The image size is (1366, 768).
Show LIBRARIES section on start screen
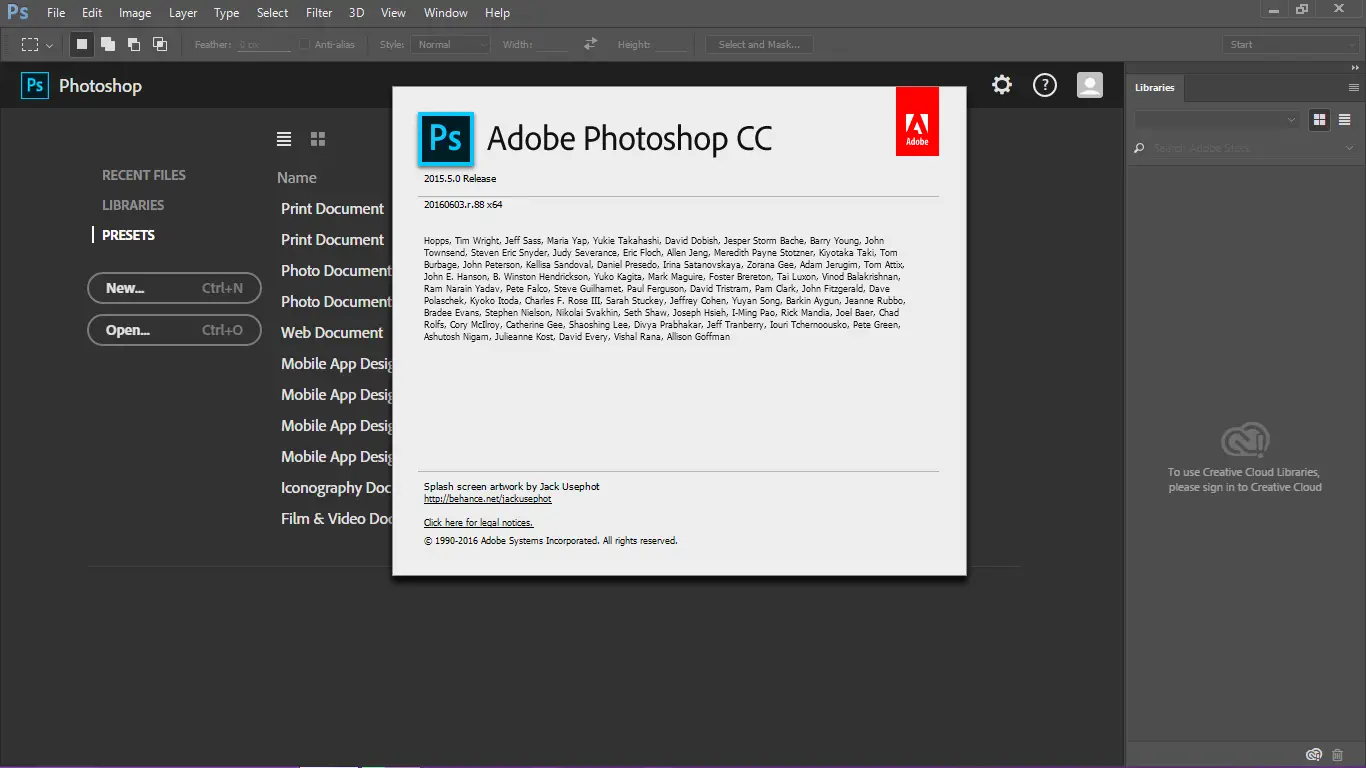[133, 205]
